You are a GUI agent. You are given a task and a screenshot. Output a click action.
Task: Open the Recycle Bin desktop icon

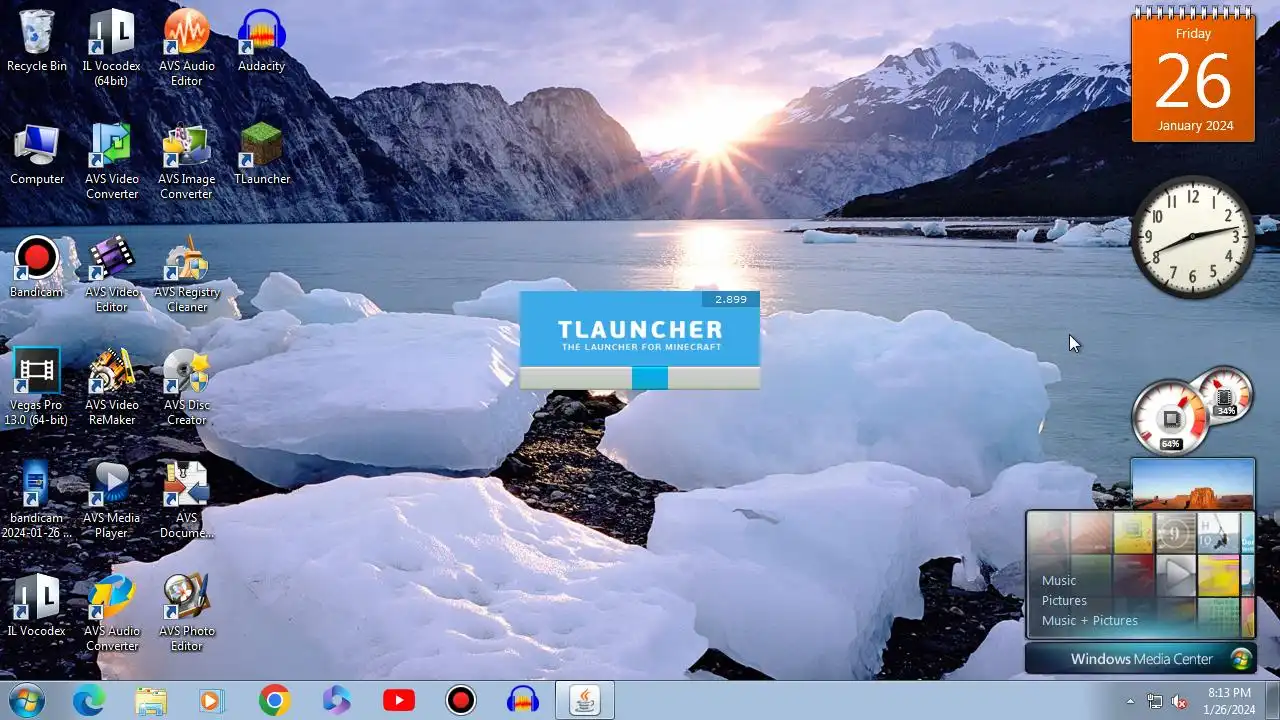[37, 41]
